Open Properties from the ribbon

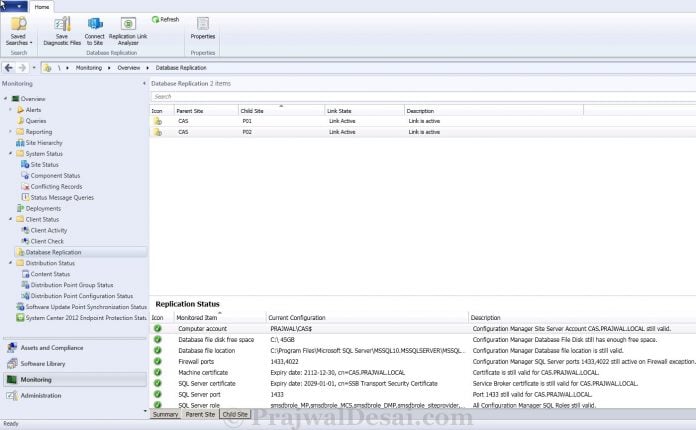coord(203,29)
